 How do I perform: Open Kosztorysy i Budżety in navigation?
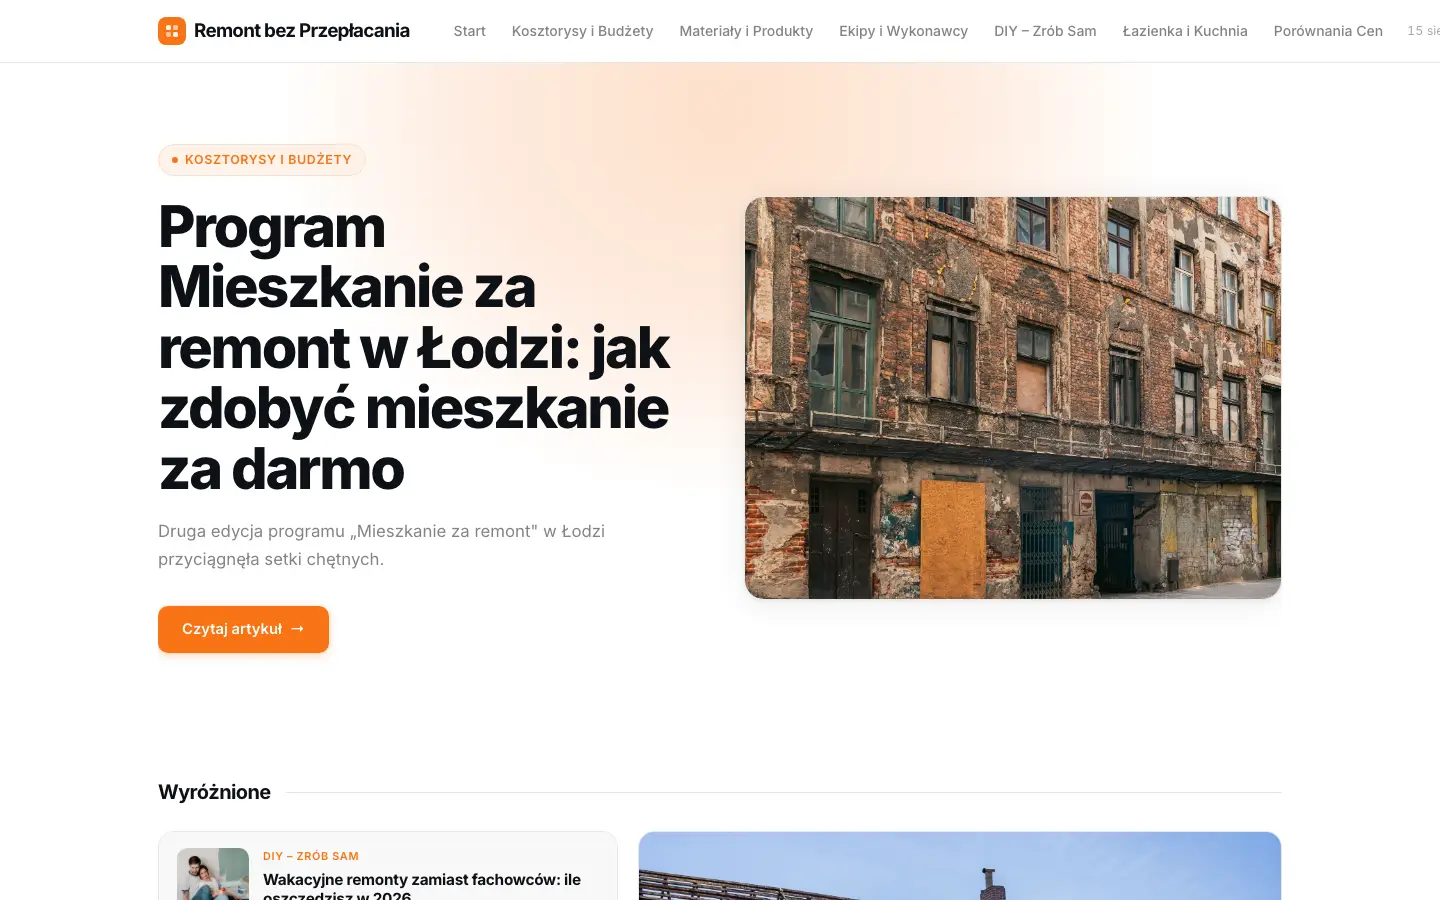point(582,31)
